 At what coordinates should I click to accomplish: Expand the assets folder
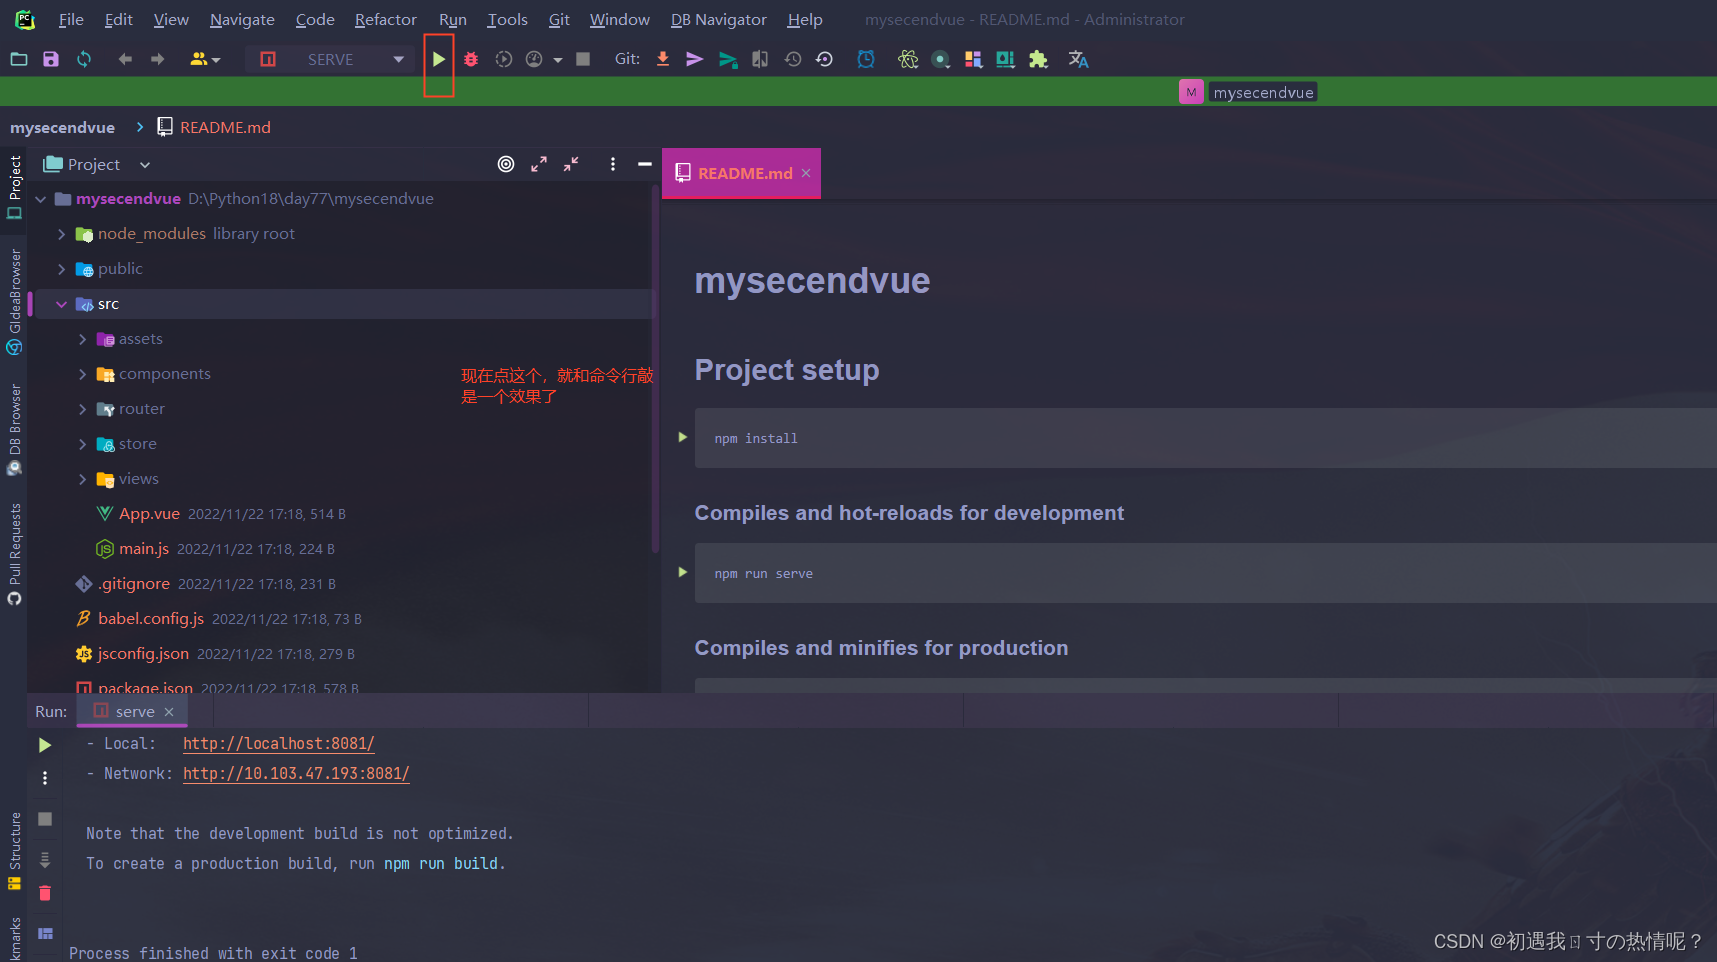pyautogui.click(x=83, y=339)
